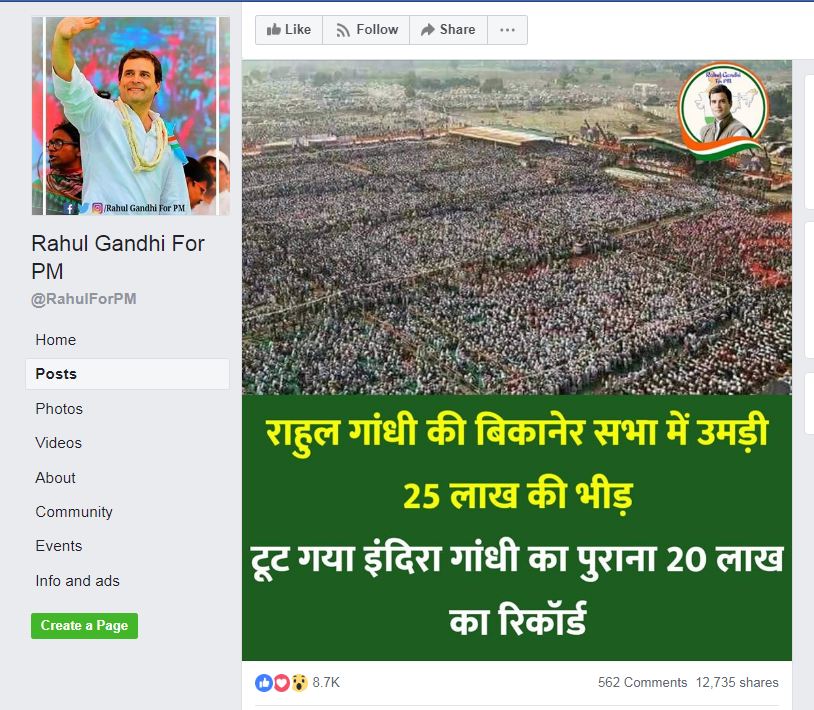Open the Community section
The width and height of the screenshot is (814, 710).
click(74, 512)
